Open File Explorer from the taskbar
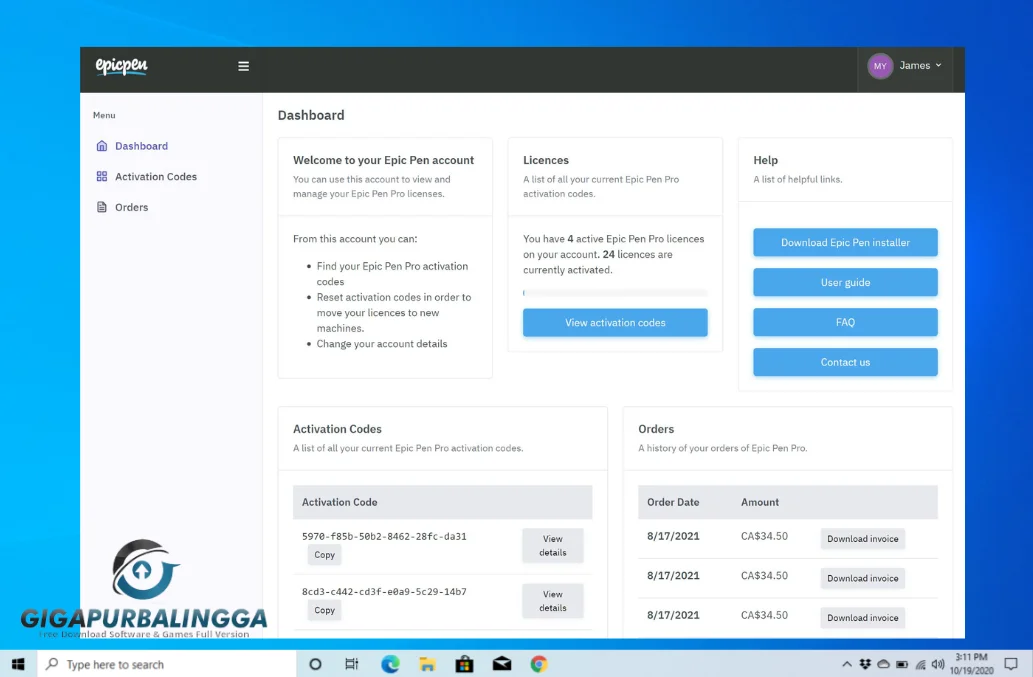1033x677 pixels. pos(427,664)
